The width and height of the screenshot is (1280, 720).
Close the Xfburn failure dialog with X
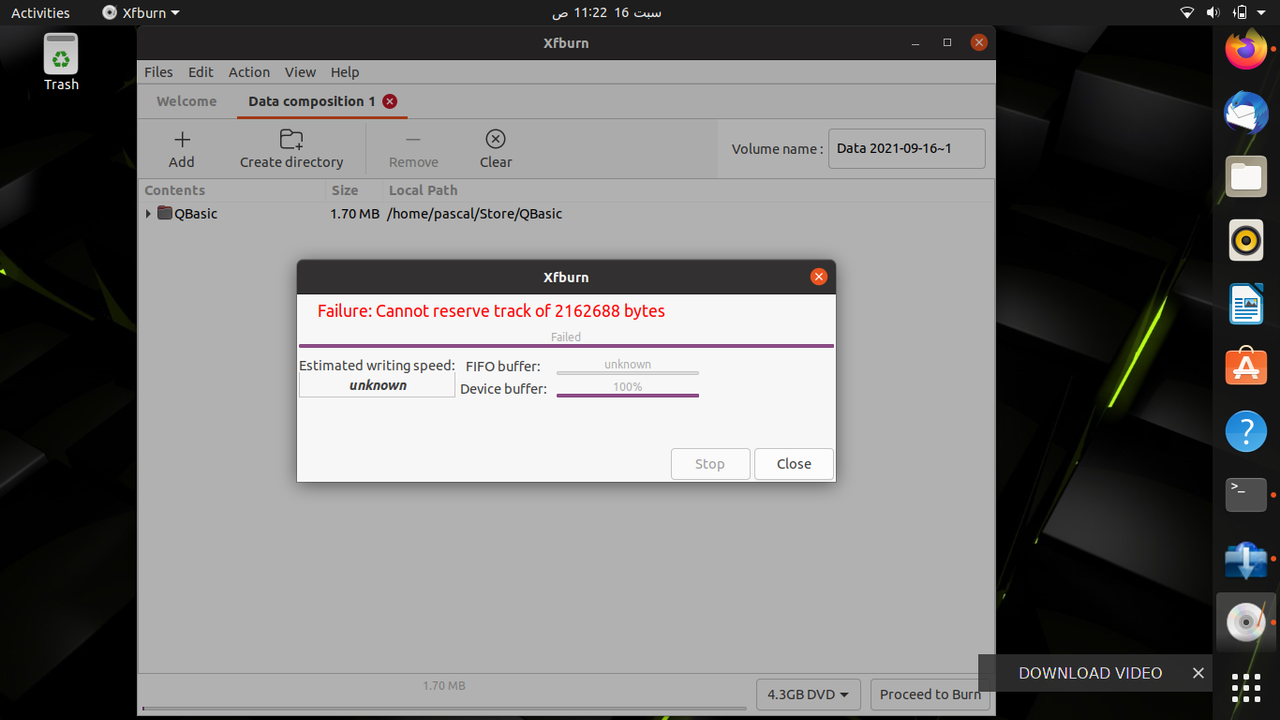(x=819, y=277)
